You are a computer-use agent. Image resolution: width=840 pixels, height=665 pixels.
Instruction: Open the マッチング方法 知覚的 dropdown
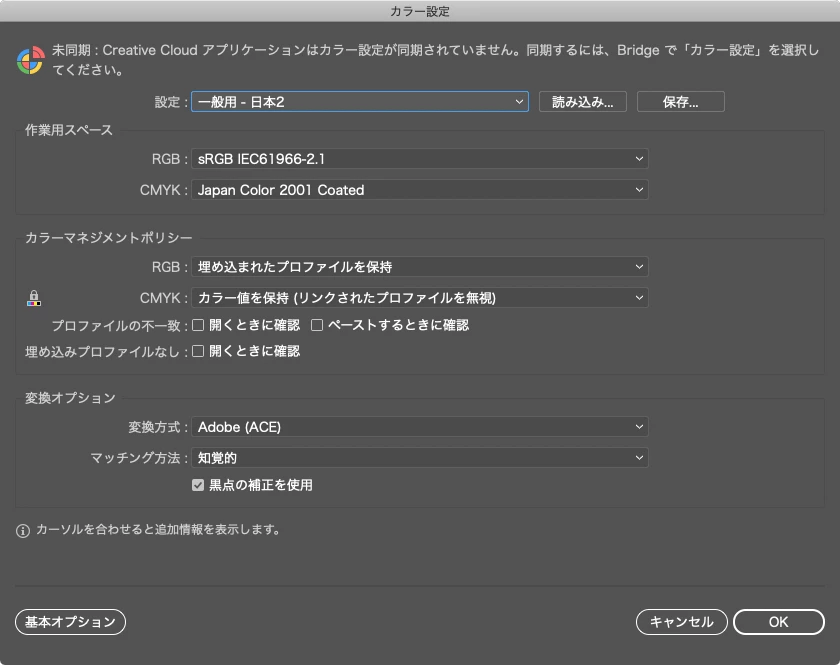click(x=419, y=458)
